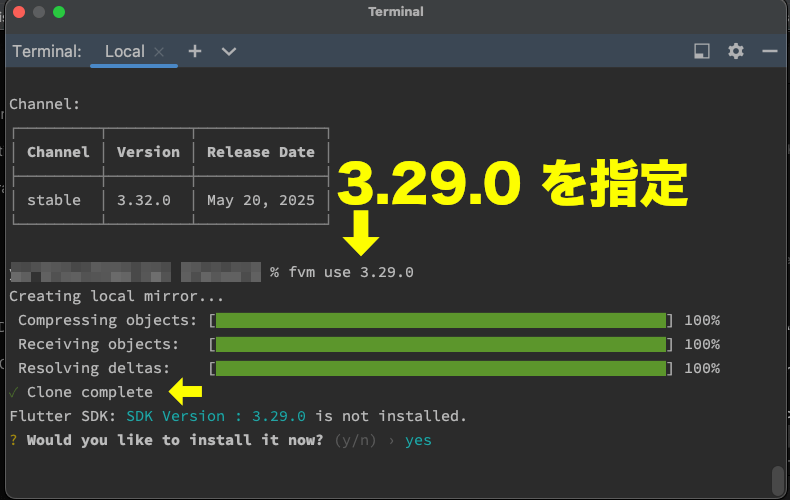Viewport: 790px width, 500px height.
Task: Open terminal settings gear
Action: [x=736, y=51]
